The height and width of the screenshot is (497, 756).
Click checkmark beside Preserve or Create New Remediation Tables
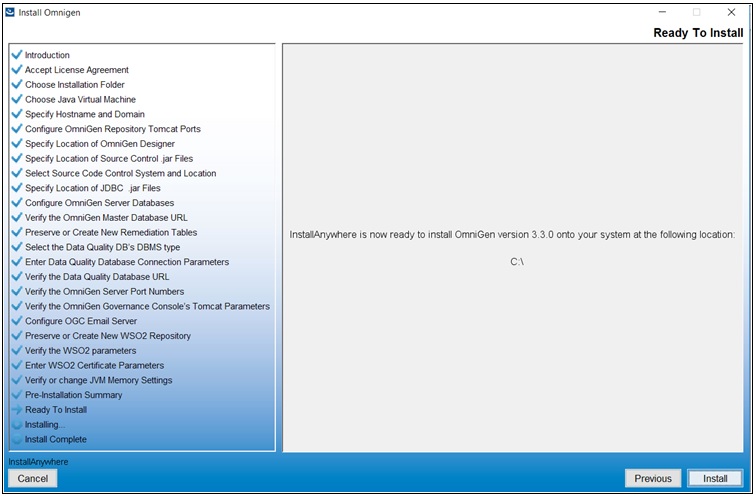(x=17, y=232)
